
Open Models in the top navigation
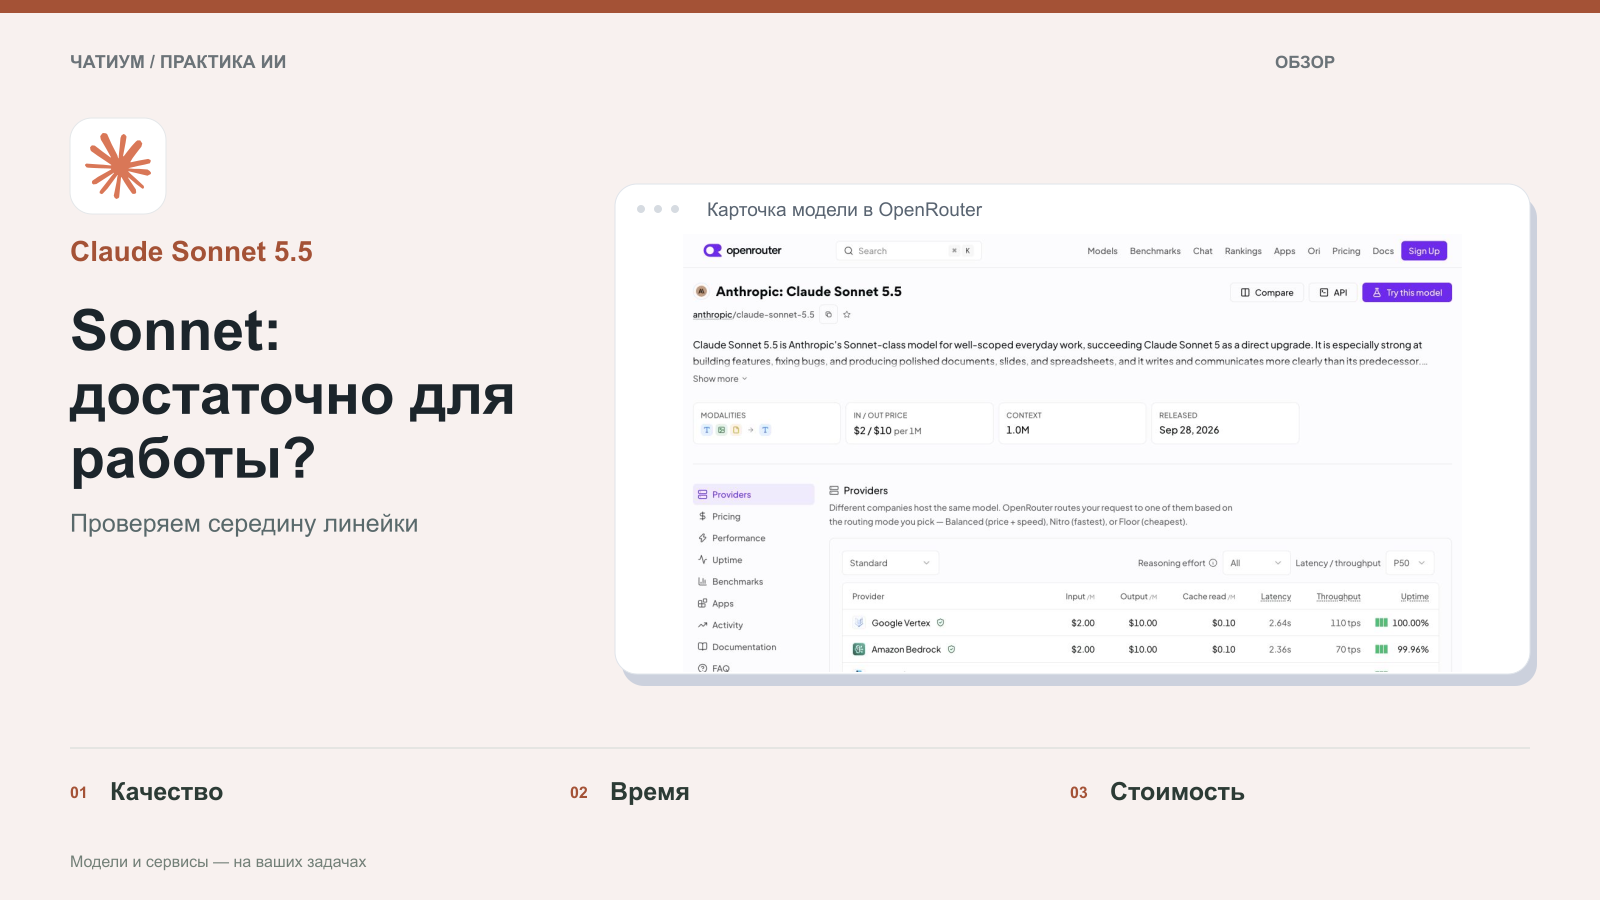coord(1102,251)
